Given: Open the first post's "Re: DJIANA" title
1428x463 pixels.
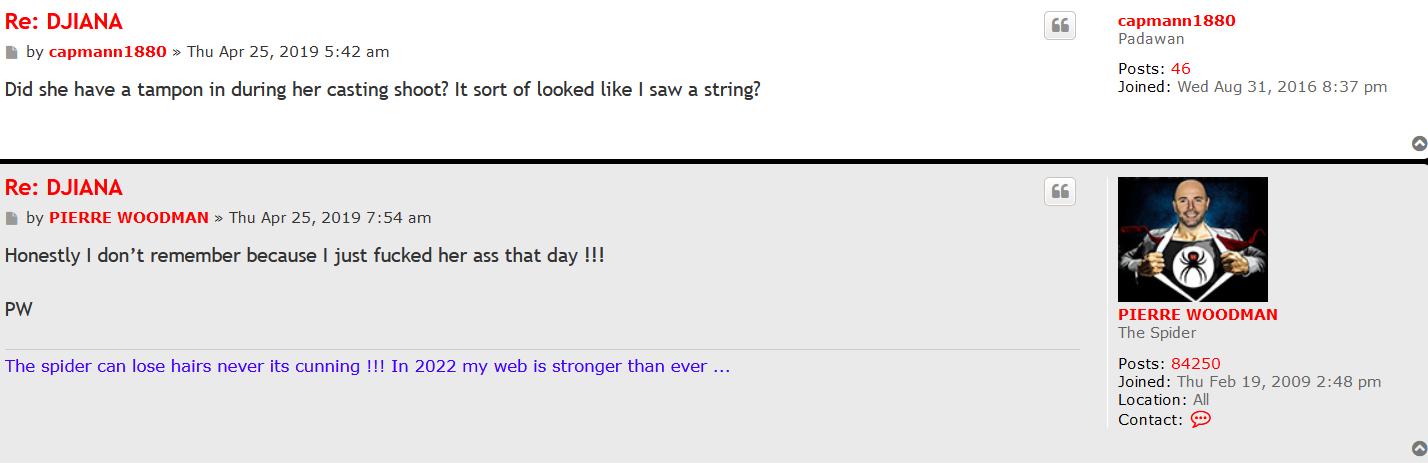Looking at the screenshot, I should pos(63,21).
